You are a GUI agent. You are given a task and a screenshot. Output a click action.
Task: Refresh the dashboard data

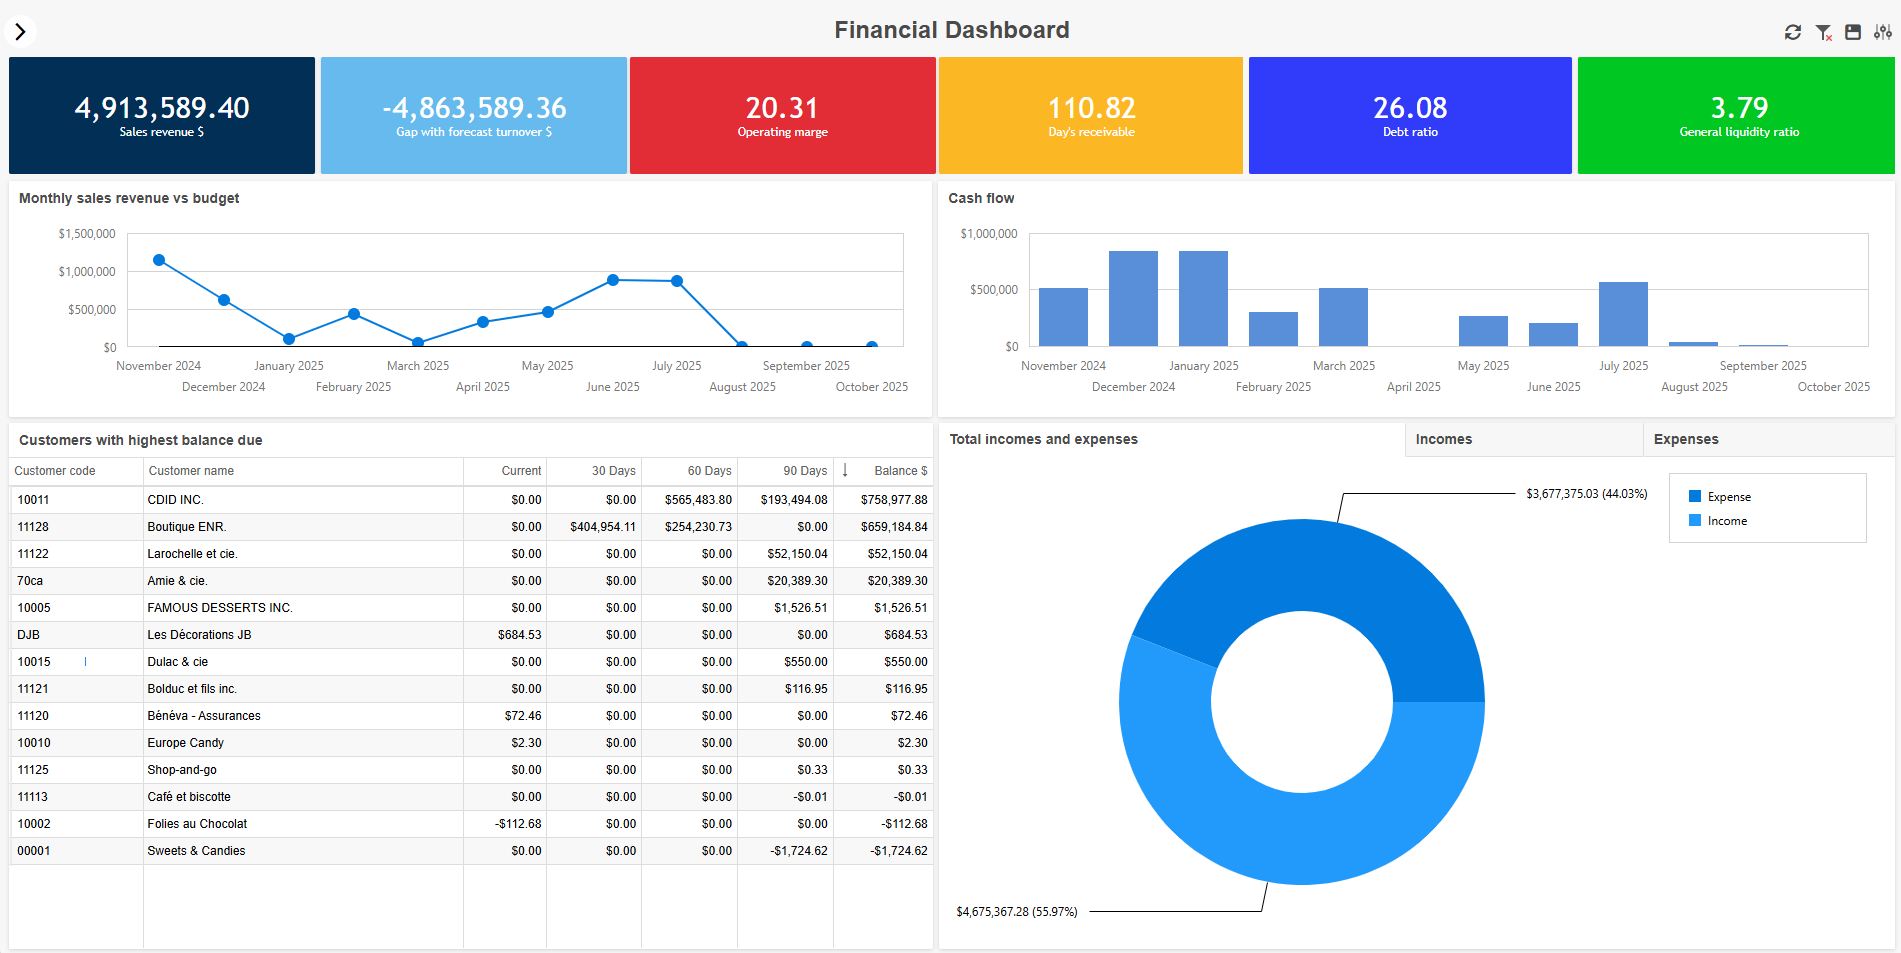[x=1793, y=32]
